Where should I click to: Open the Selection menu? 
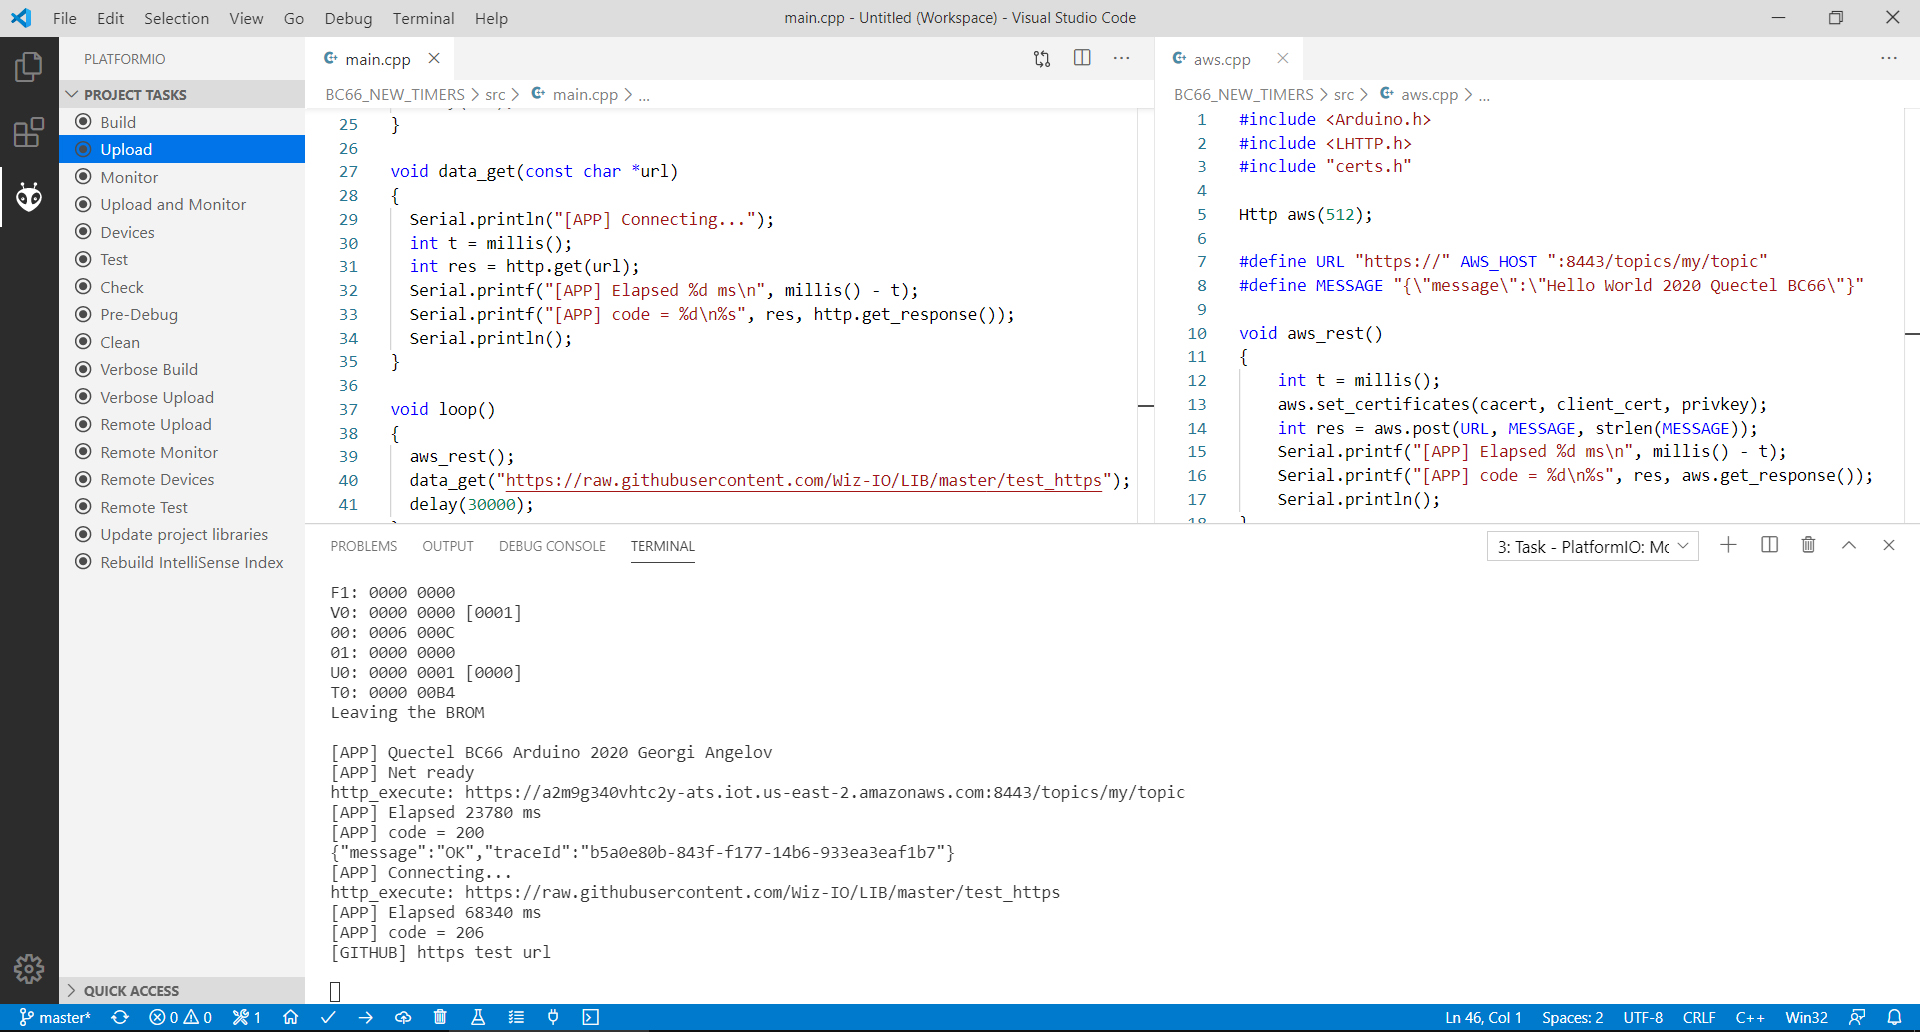pos(176,18)
